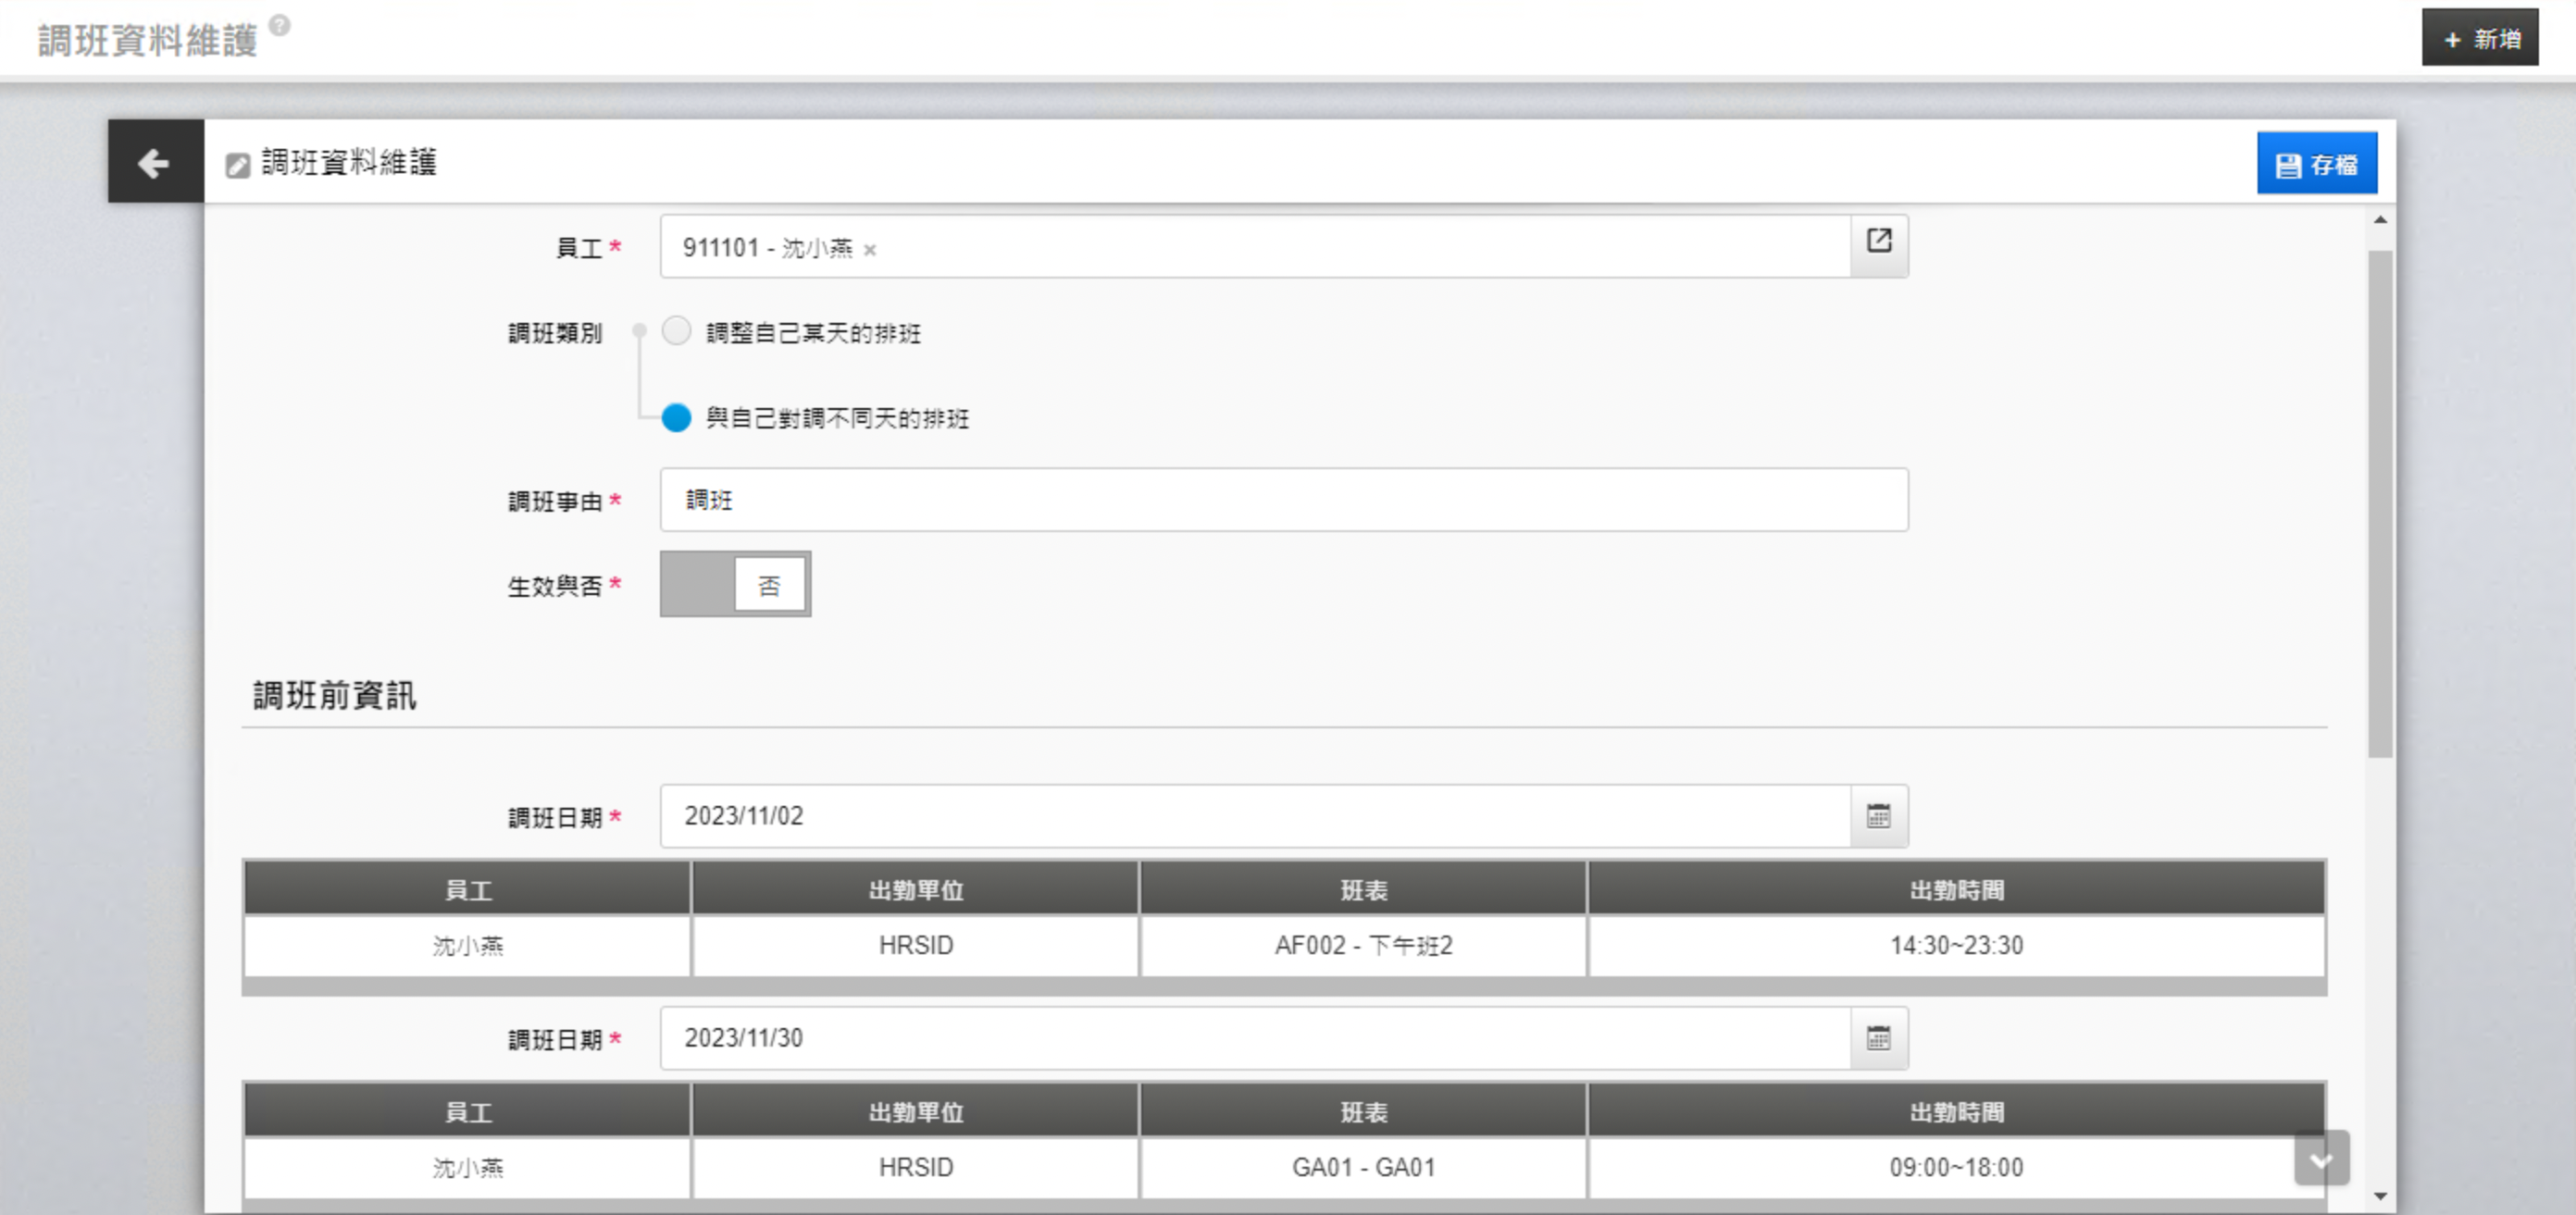Click the 09:00~18:00 time cell

pos(1956,1167)
